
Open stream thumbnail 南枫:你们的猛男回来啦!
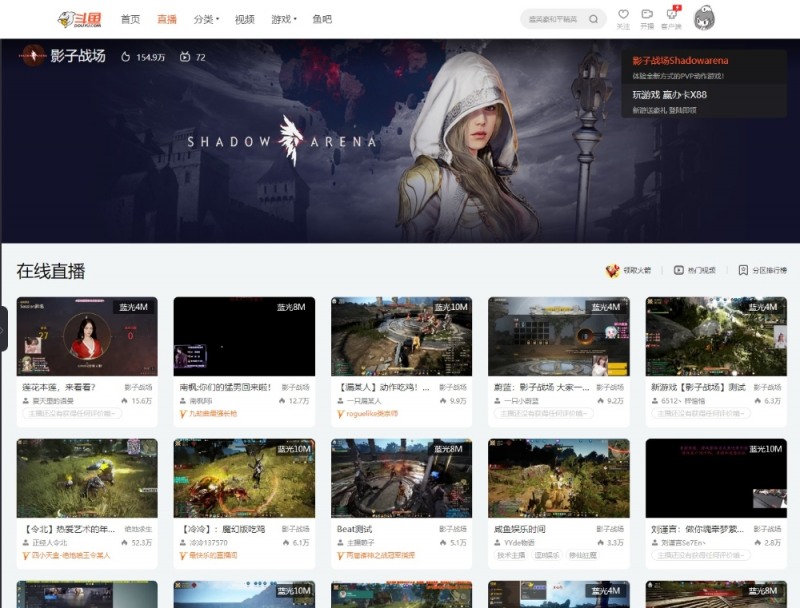[x=244, y=337]
